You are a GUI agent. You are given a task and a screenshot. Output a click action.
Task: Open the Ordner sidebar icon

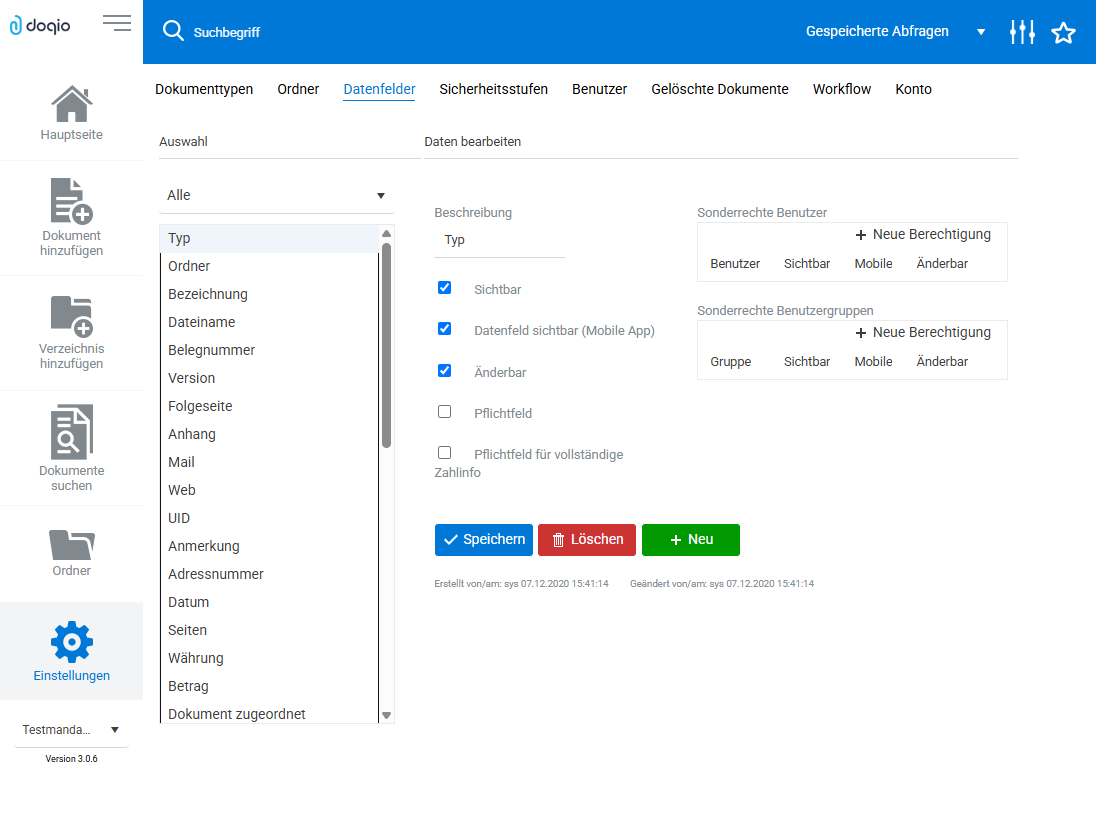(72, 544)
